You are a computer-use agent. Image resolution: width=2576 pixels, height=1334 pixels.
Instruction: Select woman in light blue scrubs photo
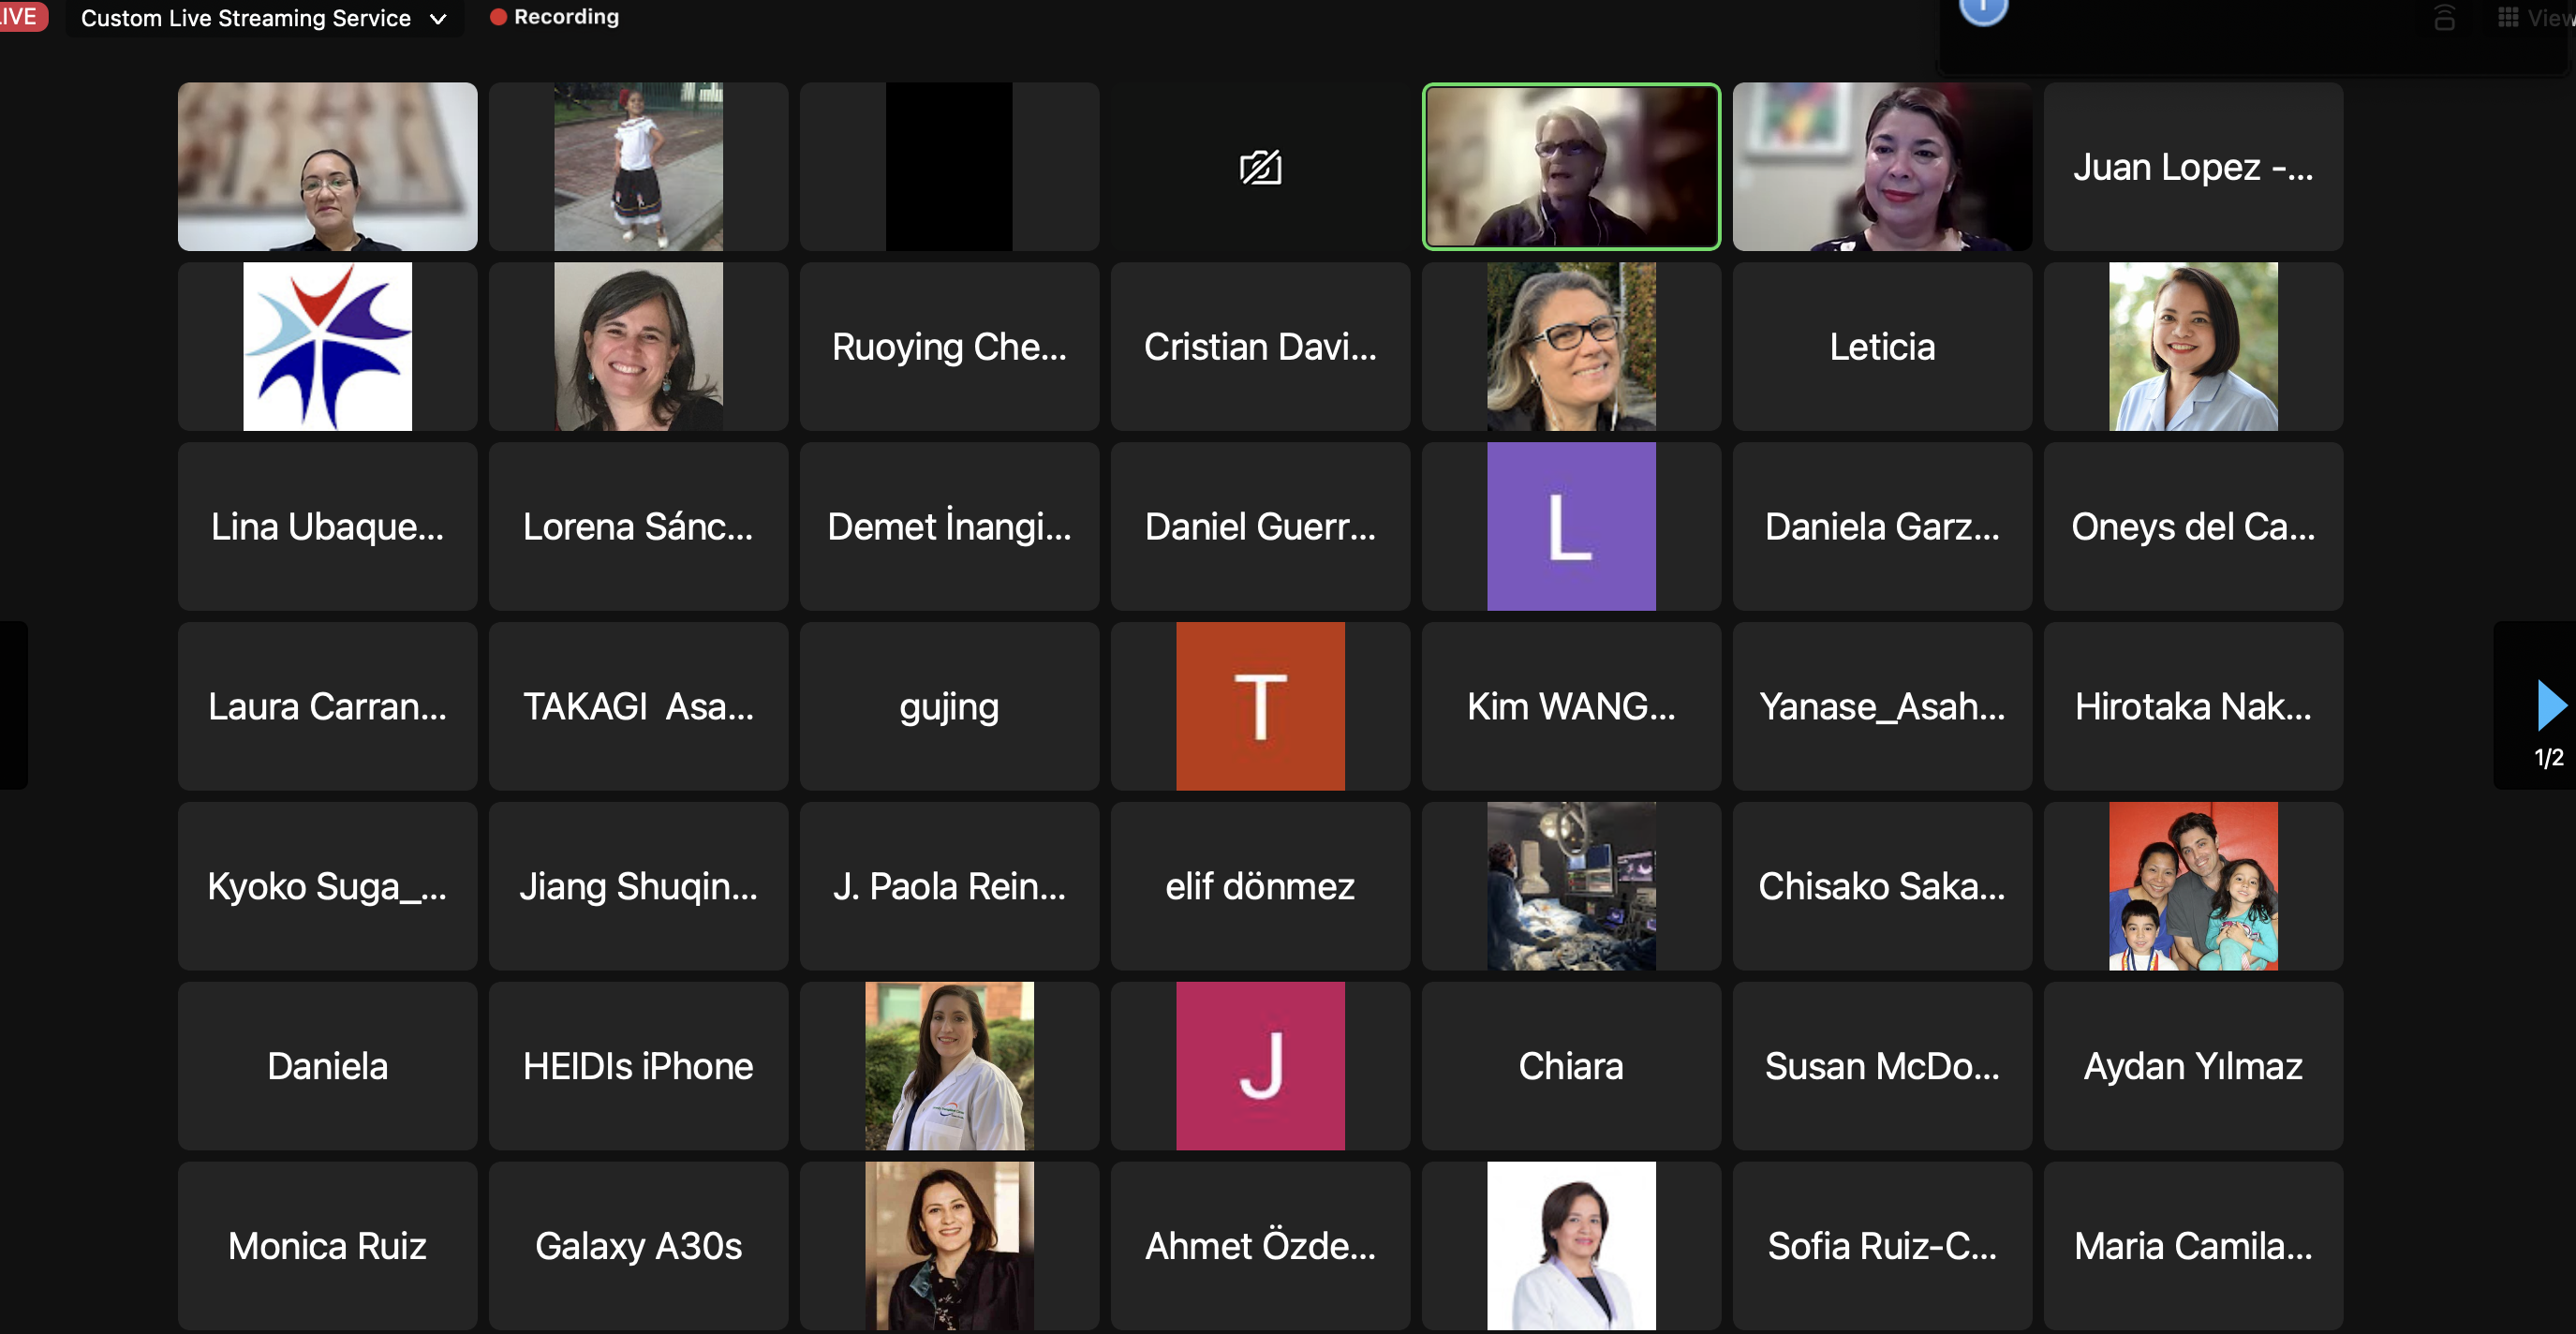pos(2193,347)
